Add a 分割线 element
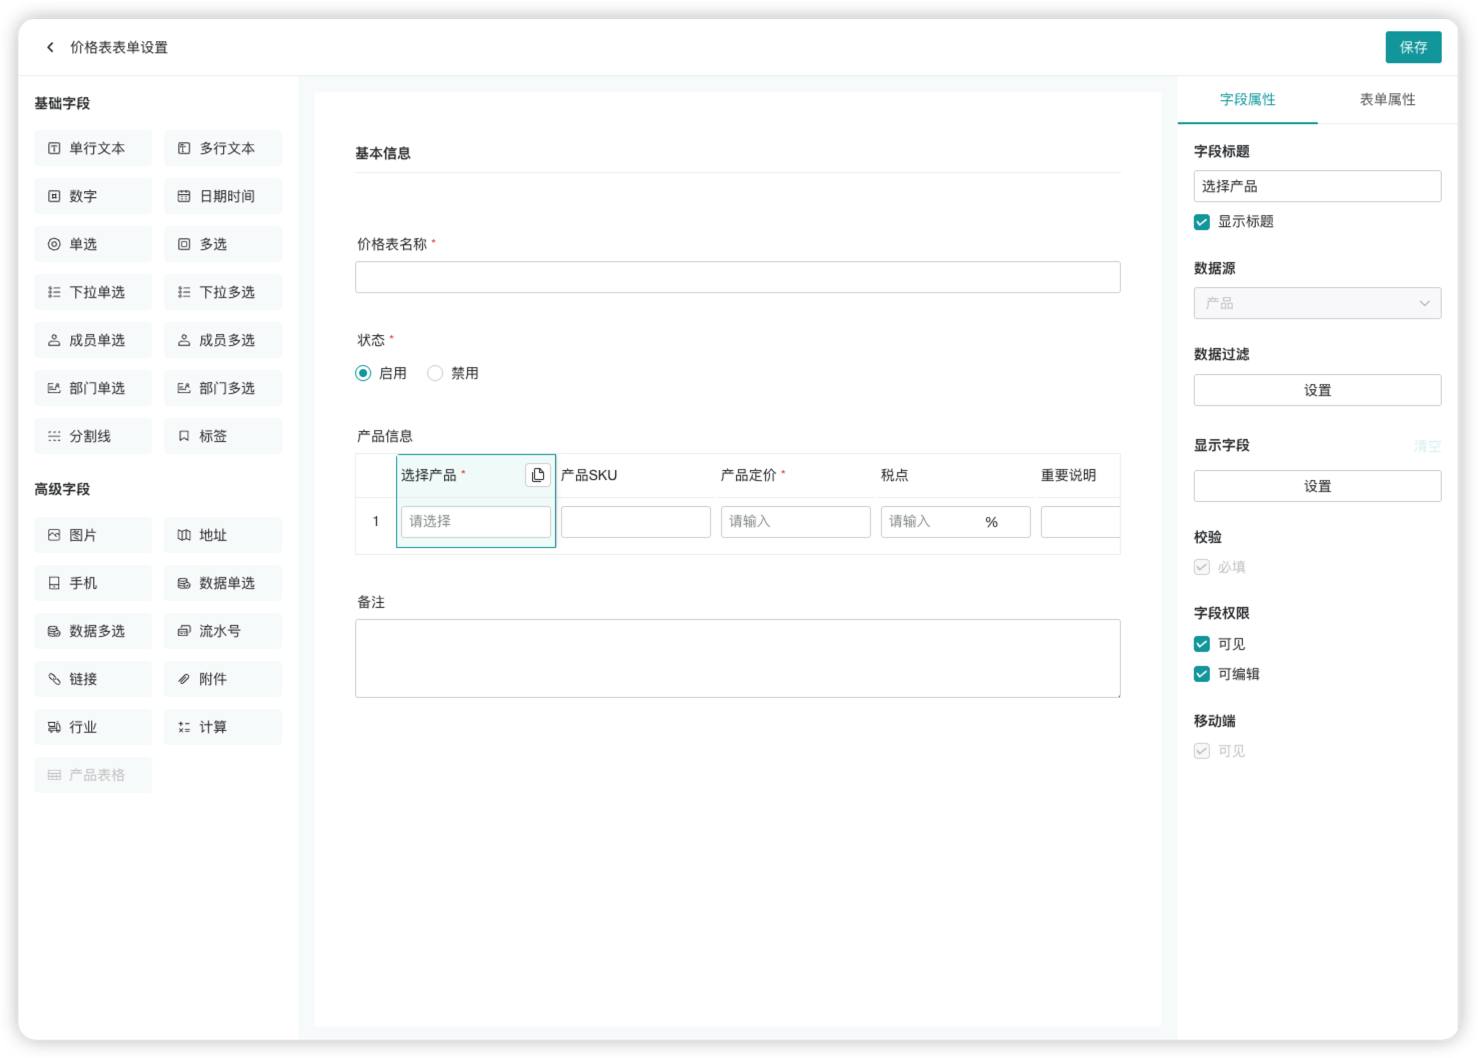1478x1058 pixels. (93, 436)
